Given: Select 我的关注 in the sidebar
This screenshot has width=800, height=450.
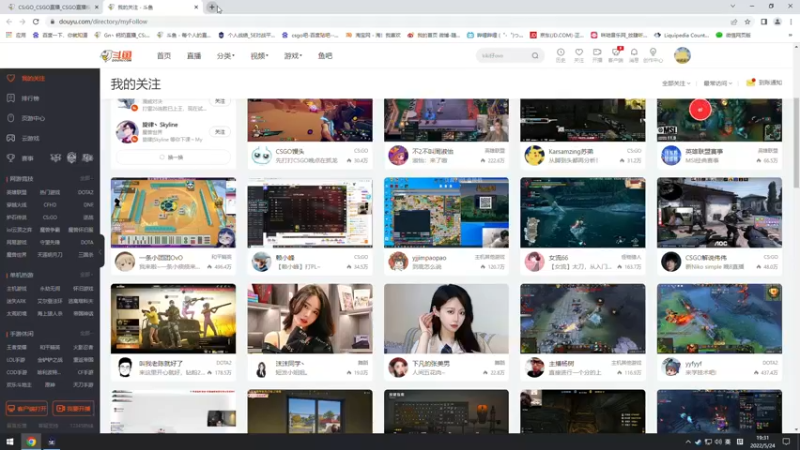Looking at the screenshot, I should (33, 79).
